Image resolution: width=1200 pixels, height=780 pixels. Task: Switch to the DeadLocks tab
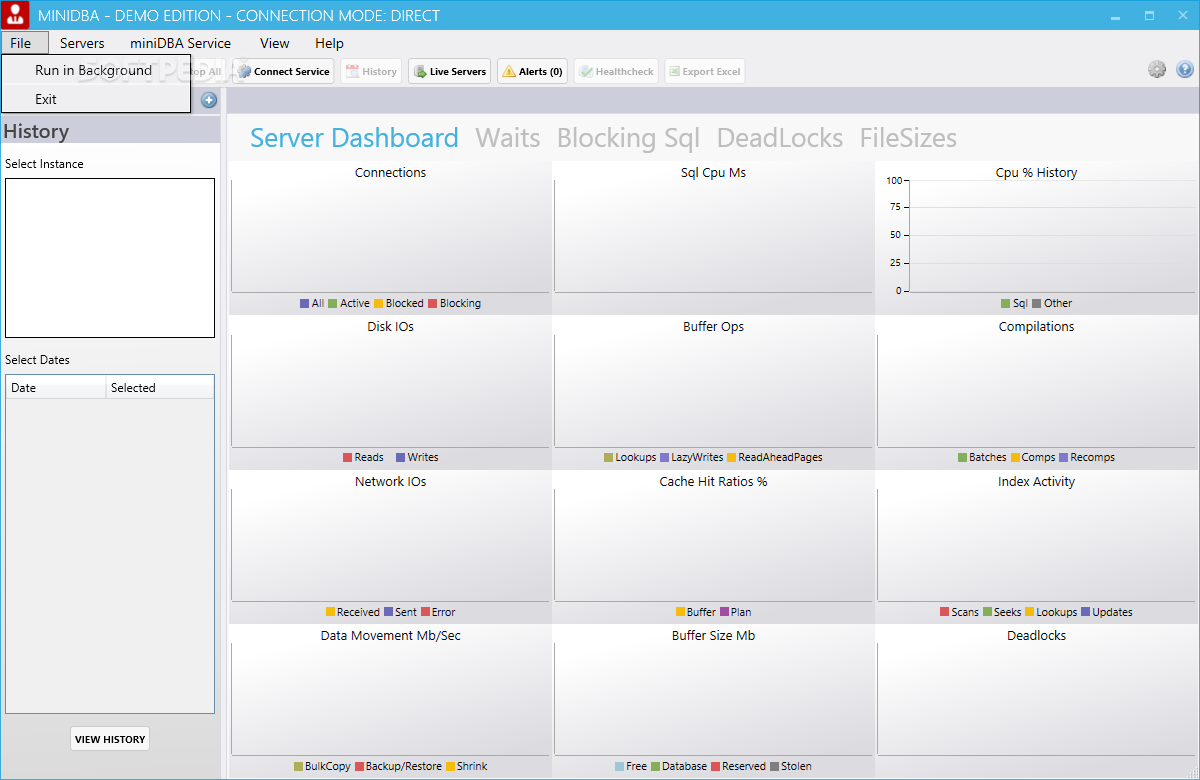coord(780,138)
